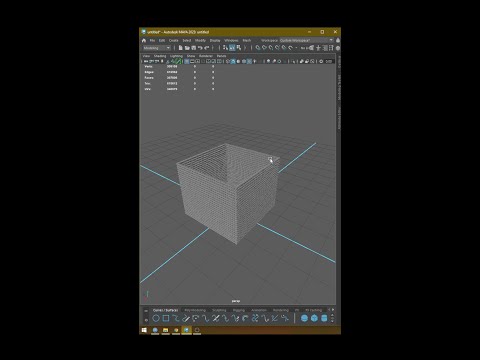Viewport: 480px width, 360px height.
Task: Open the File menu
Action: [152, 40]
